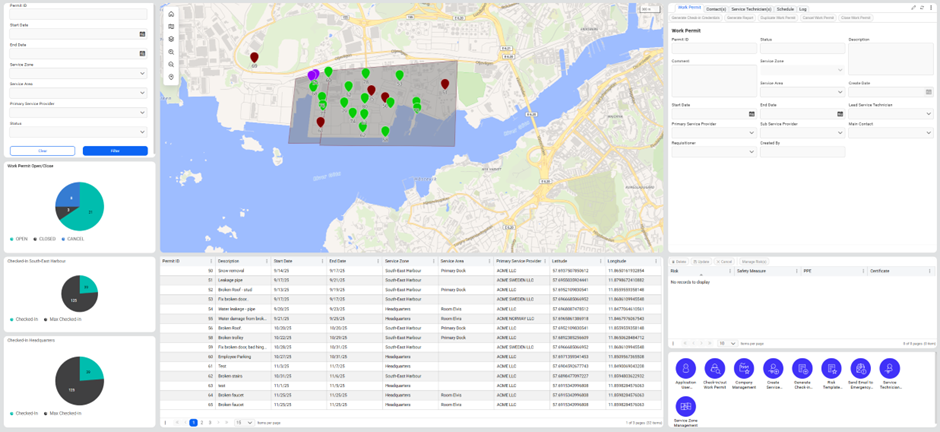The width and height of the screenshot is (940, 432).
Task: Toggle the CANCEL legend item
Action: (x=73, y=239)
